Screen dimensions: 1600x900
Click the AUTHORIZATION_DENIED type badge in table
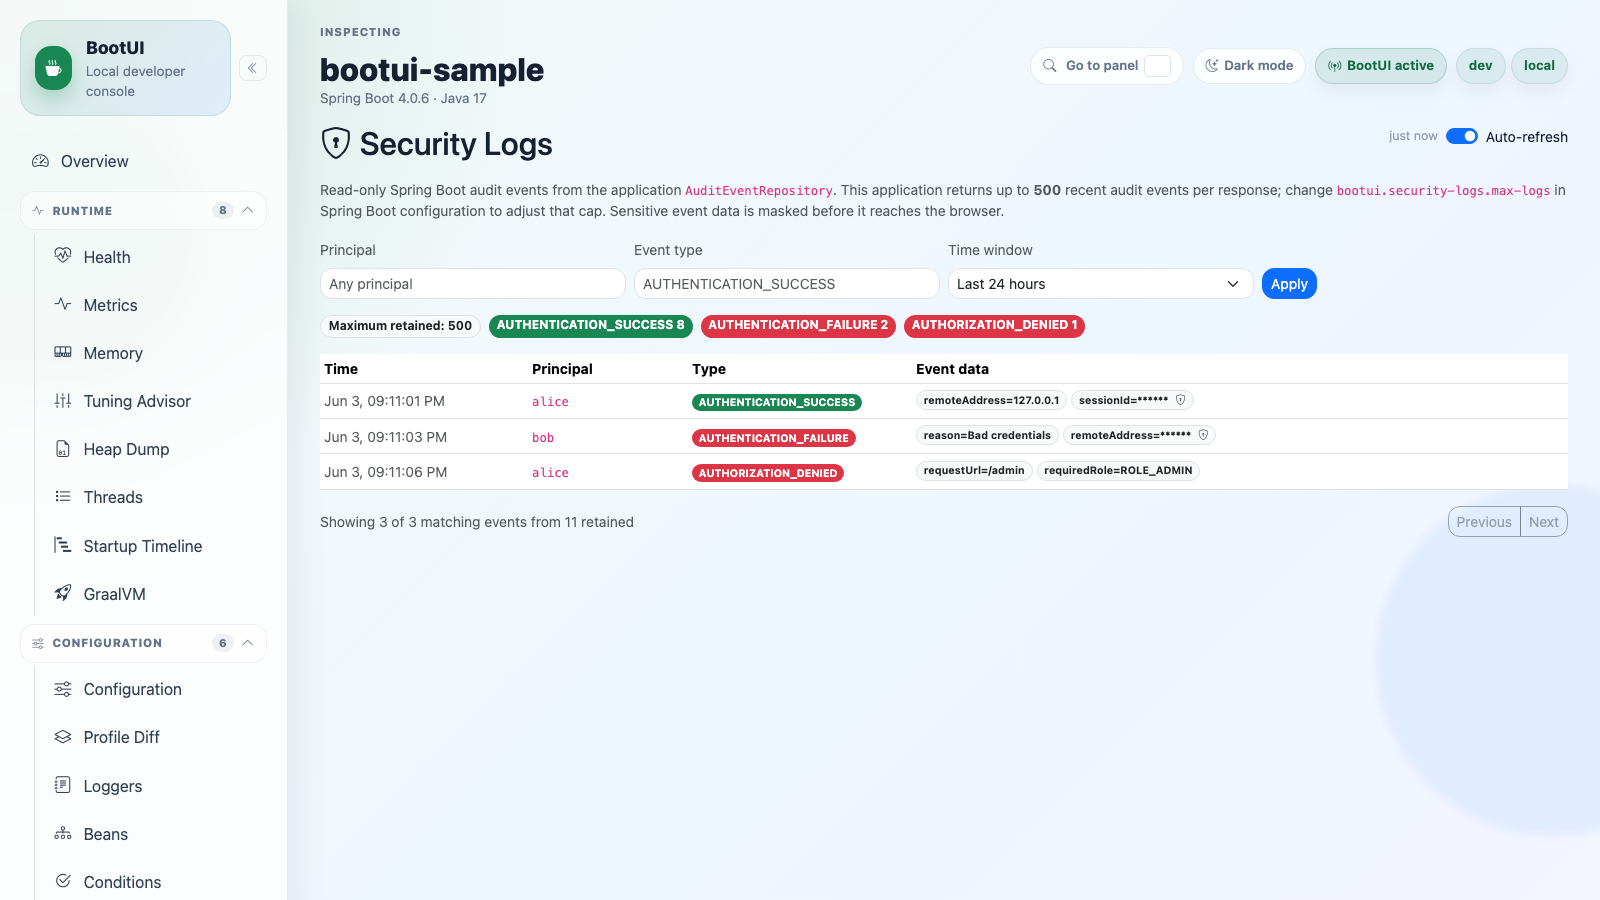768,473
